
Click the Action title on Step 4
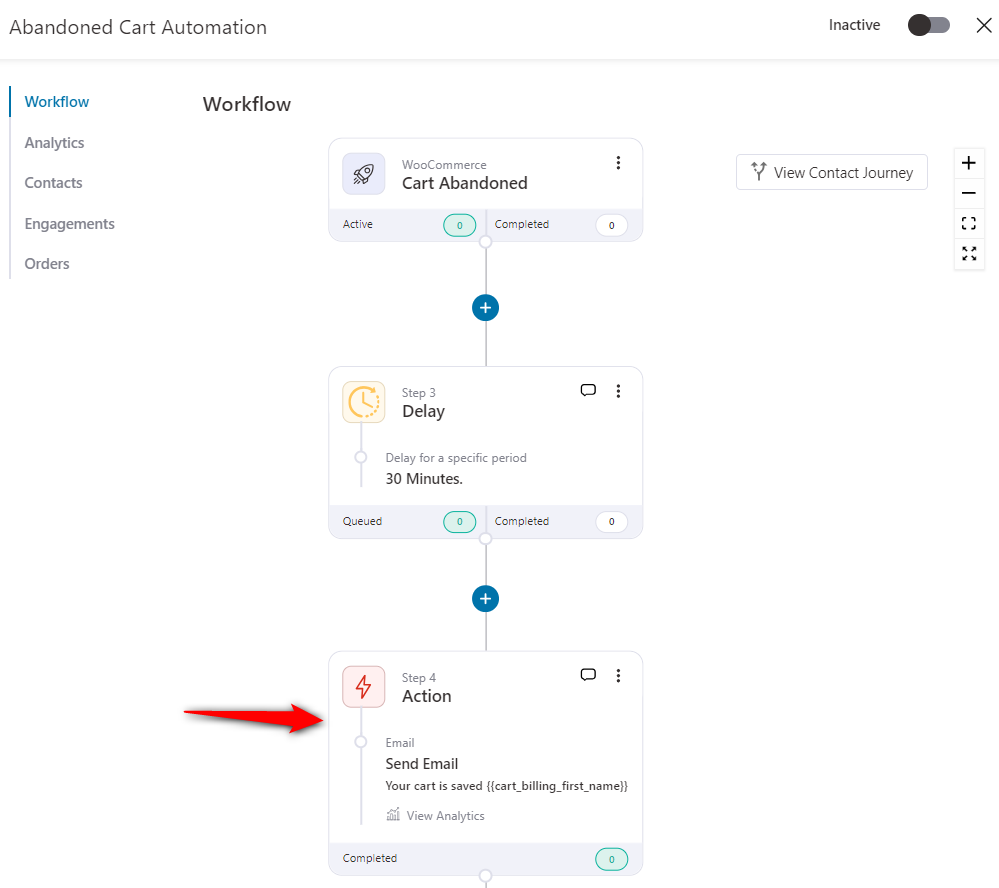tap(426, 696)
